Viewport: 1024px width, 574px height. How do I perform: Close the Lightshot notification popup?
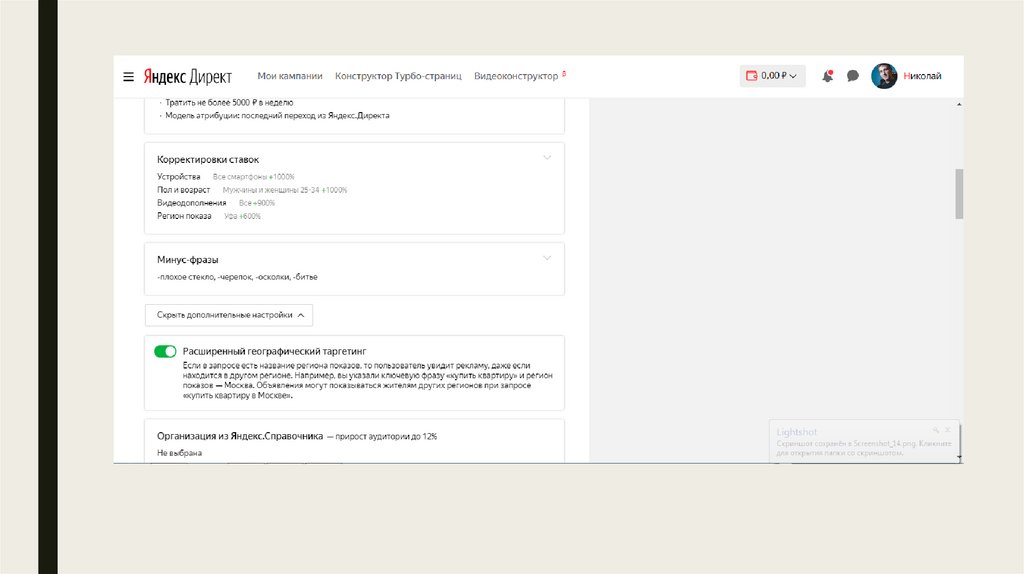click(948, 430)
